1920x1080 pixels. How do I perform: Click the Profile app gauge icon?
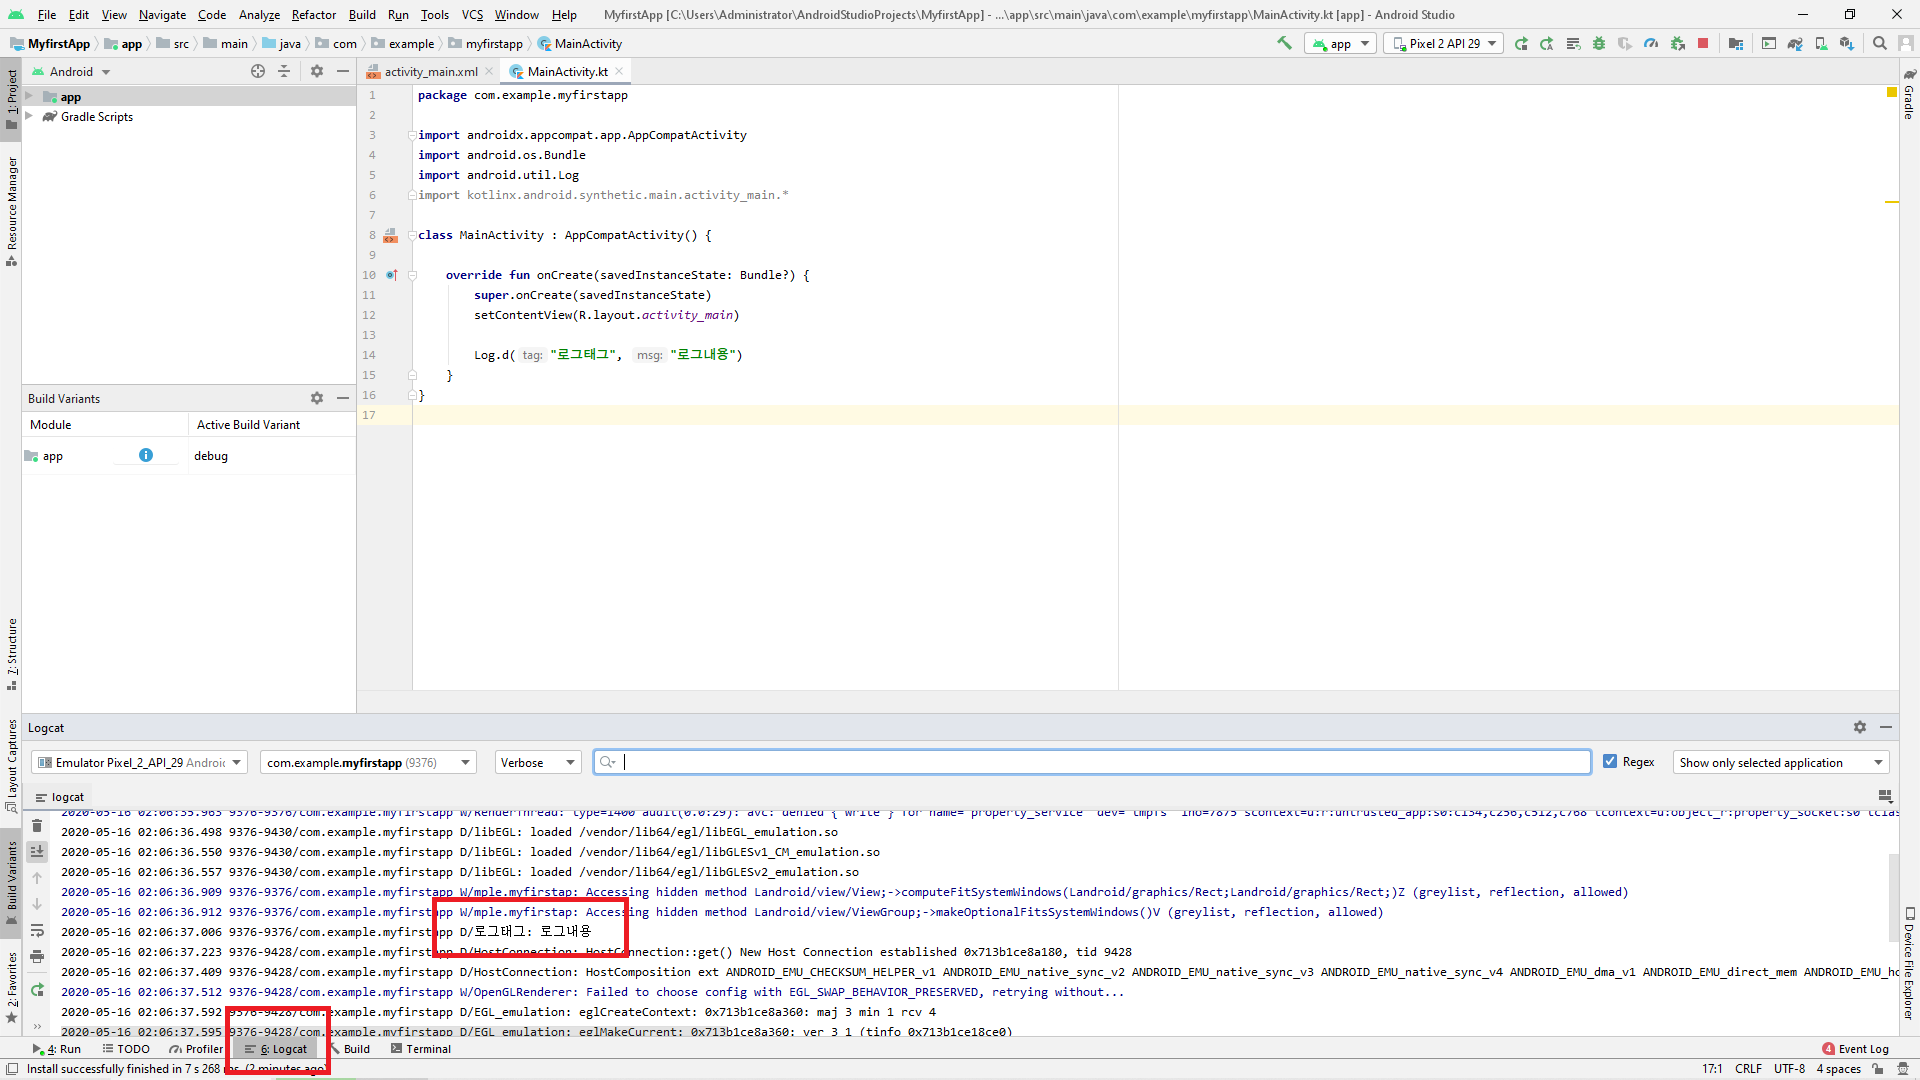(1651, 43)
